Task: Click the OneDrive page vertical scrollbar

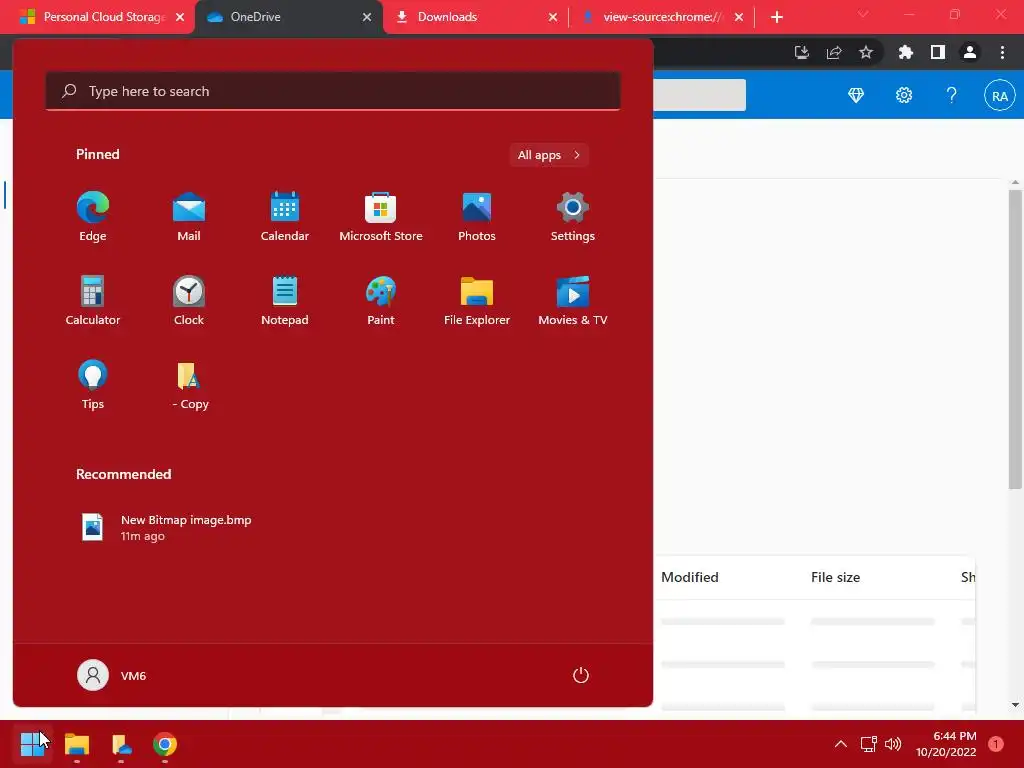Action: pyautogui.click(x=1015, y=339)
